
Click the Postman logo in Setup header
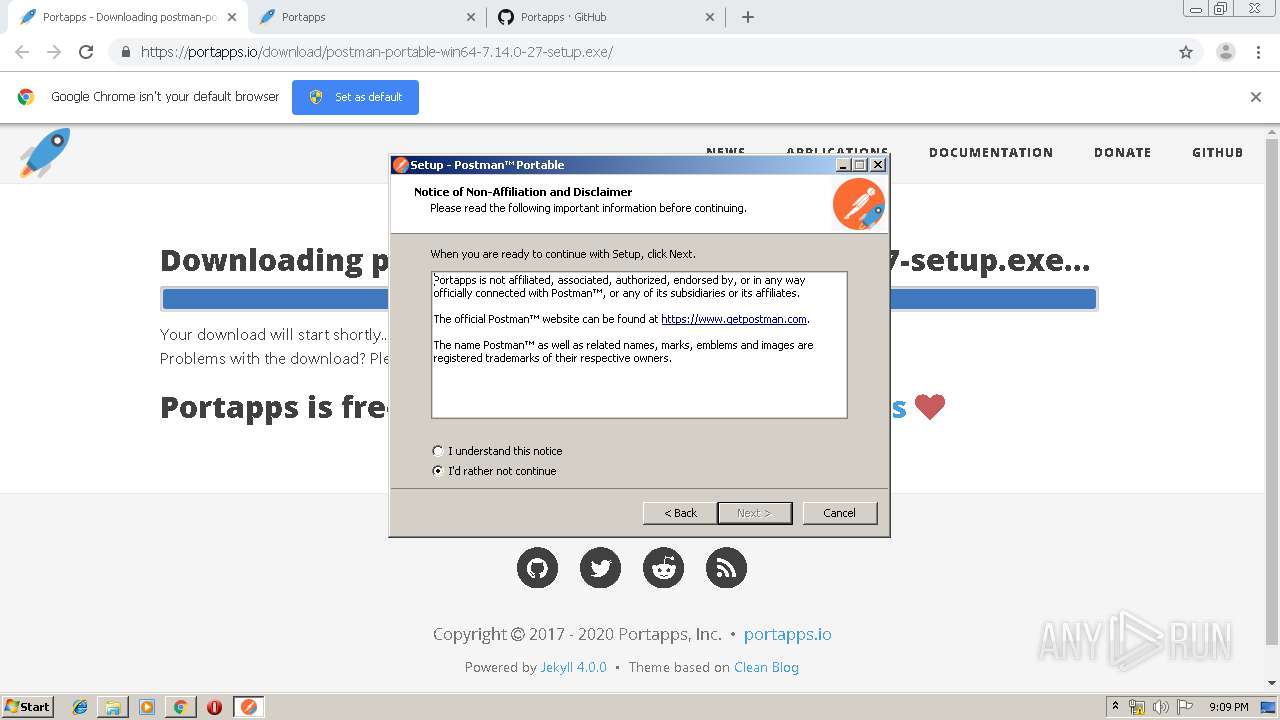pyautogui.click(x=858, y=204)
